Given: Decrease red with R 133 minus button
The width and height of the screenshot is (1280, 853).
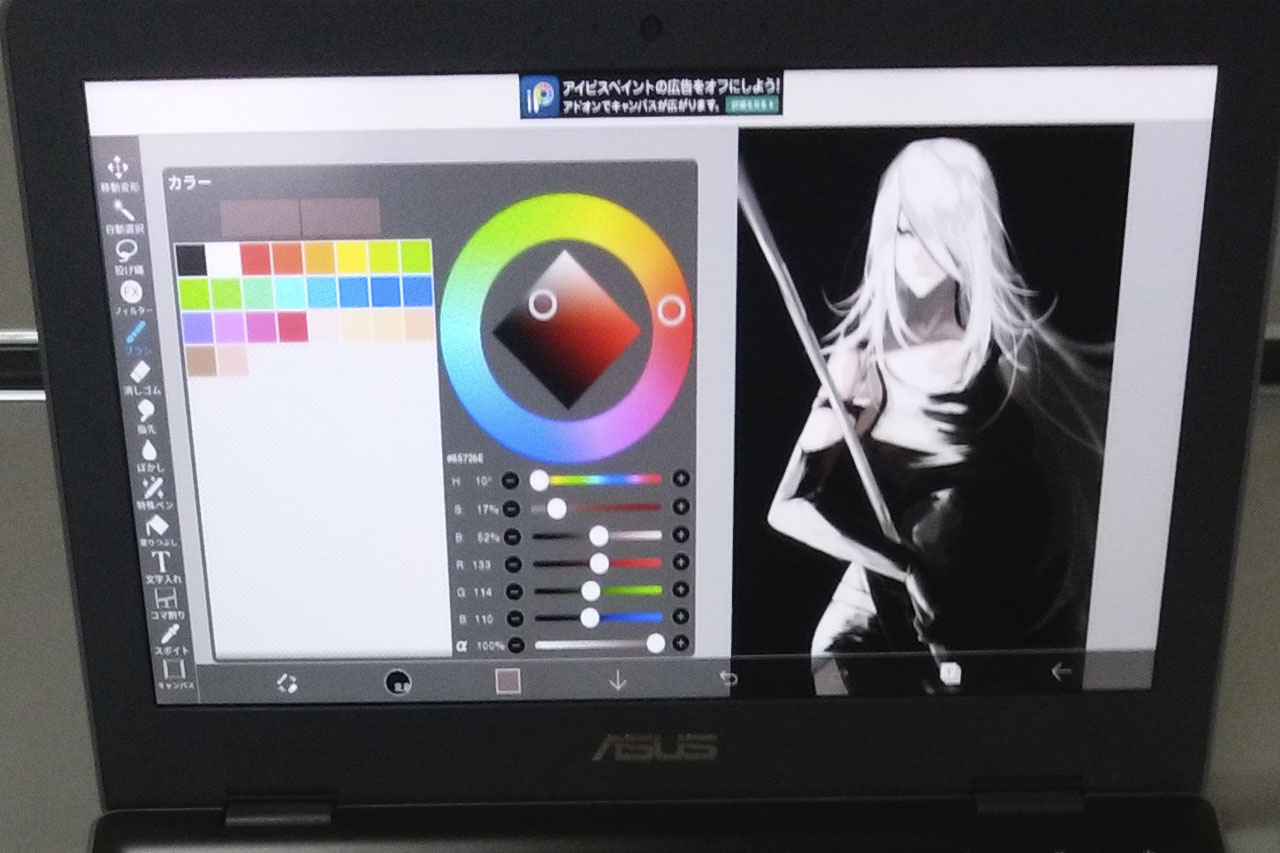Looking at the screenshot, I should click(x=513, y=564).
